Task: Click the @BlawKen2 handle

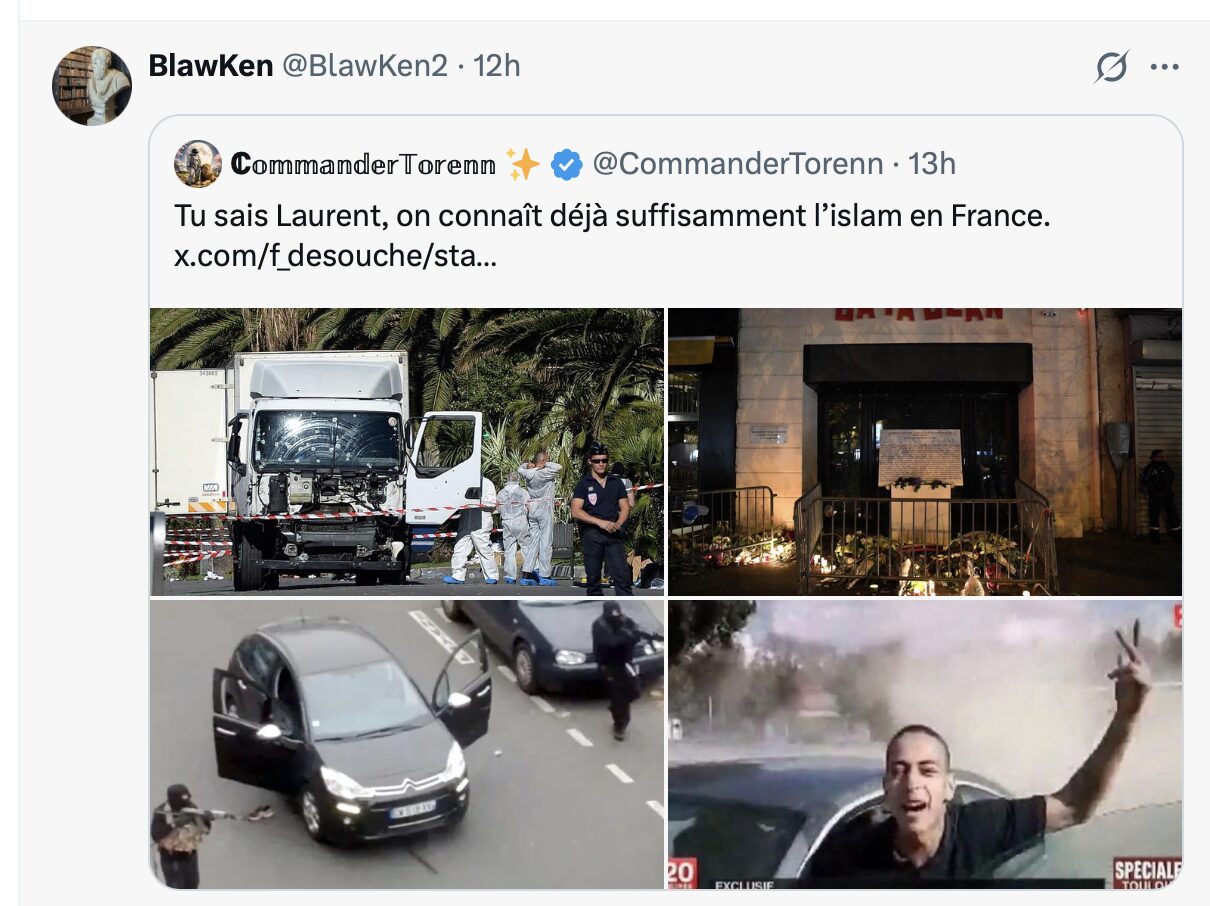Action: coord(365,66)
